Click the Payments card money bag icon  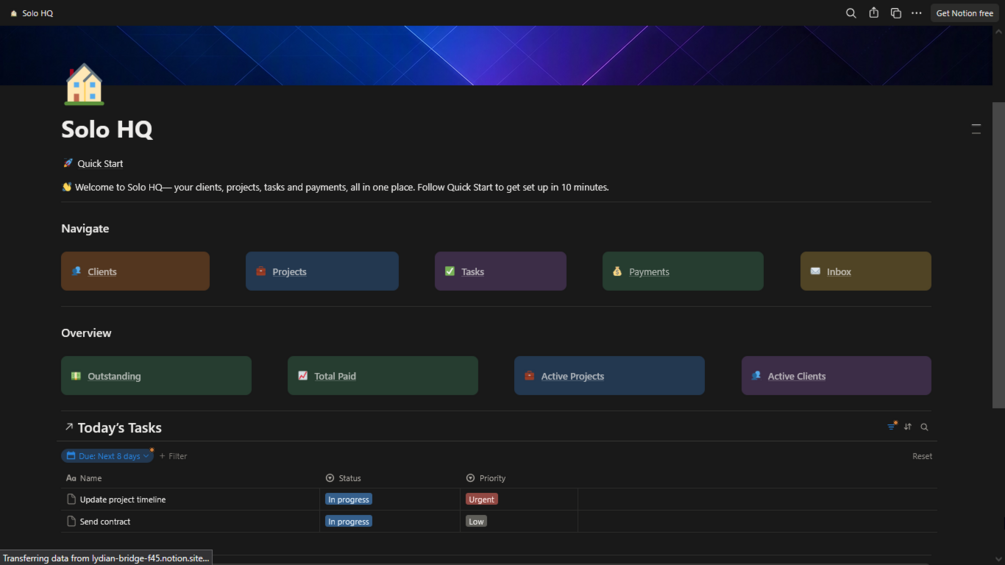tap(617, 271)
